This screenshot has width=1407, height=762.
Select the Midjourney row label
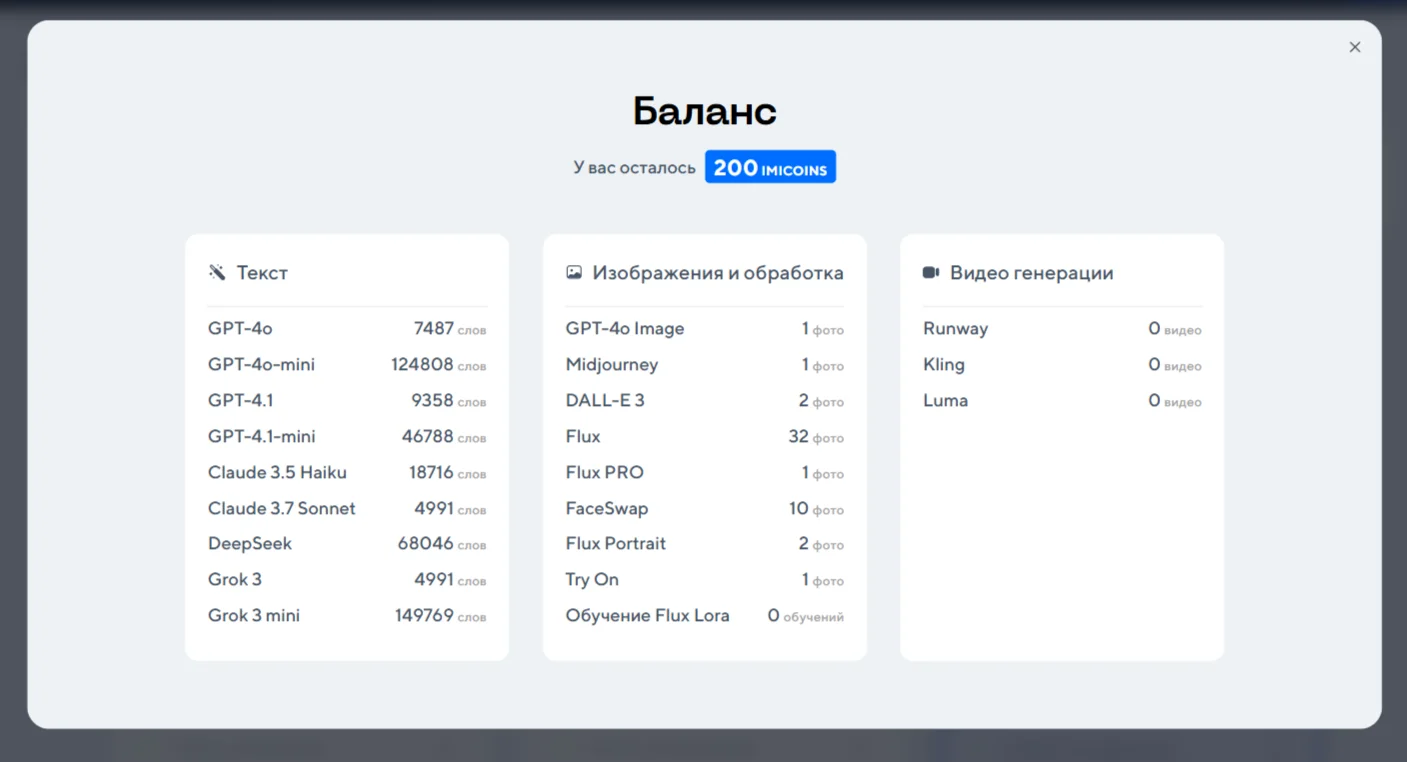click(612, 365)
